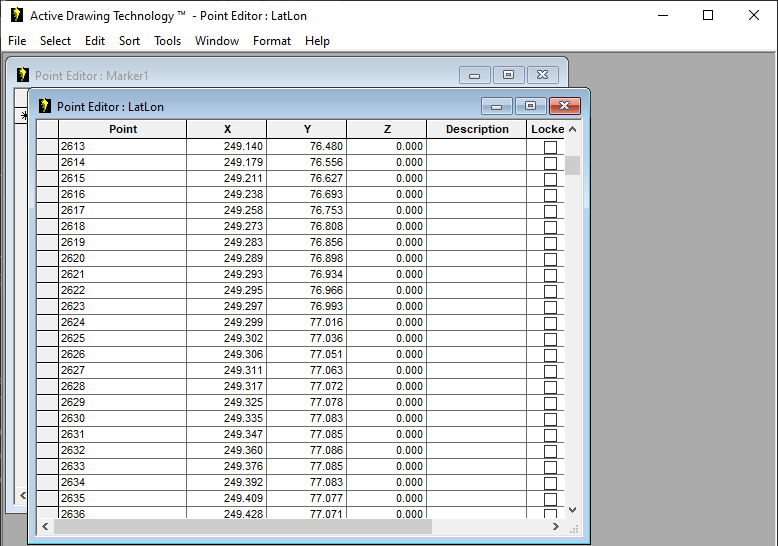Check the Locked box for point 2613
The width and height of the screenshot is (778, 546).
coord(550,147)
